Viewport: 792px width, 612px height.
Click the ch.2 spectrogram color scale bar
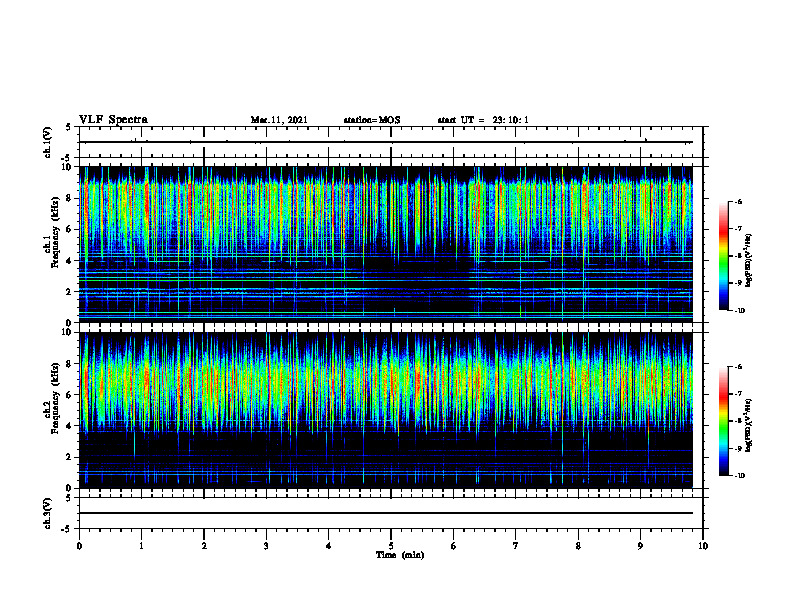(x=723, y=421)
